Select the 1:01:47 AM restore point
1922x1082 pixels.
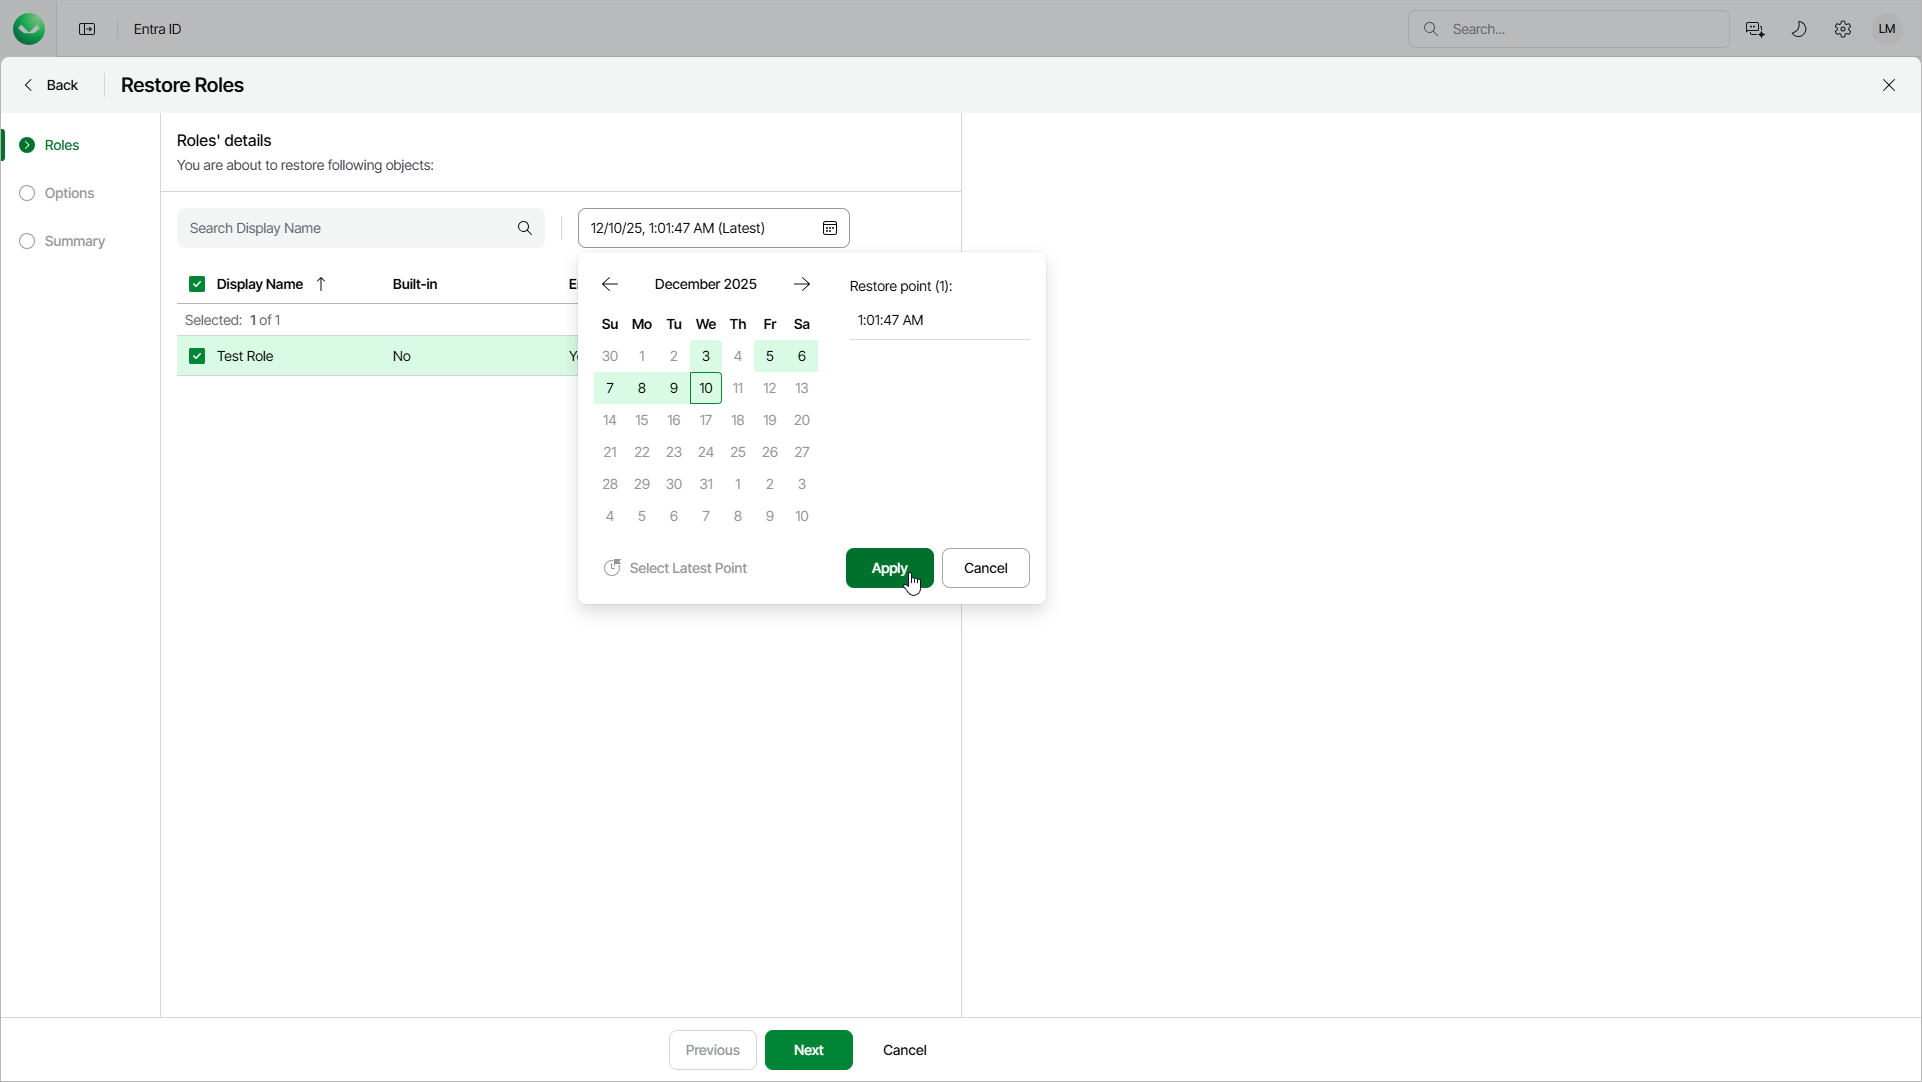[x=891, y=321]
